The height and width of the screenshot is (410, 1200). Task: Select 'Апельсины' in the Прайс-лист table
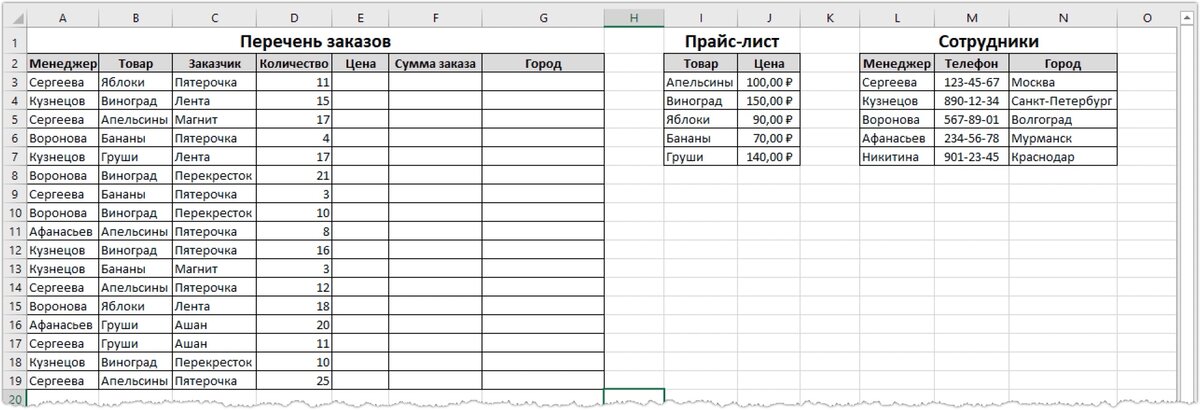(x=701, y=82)
